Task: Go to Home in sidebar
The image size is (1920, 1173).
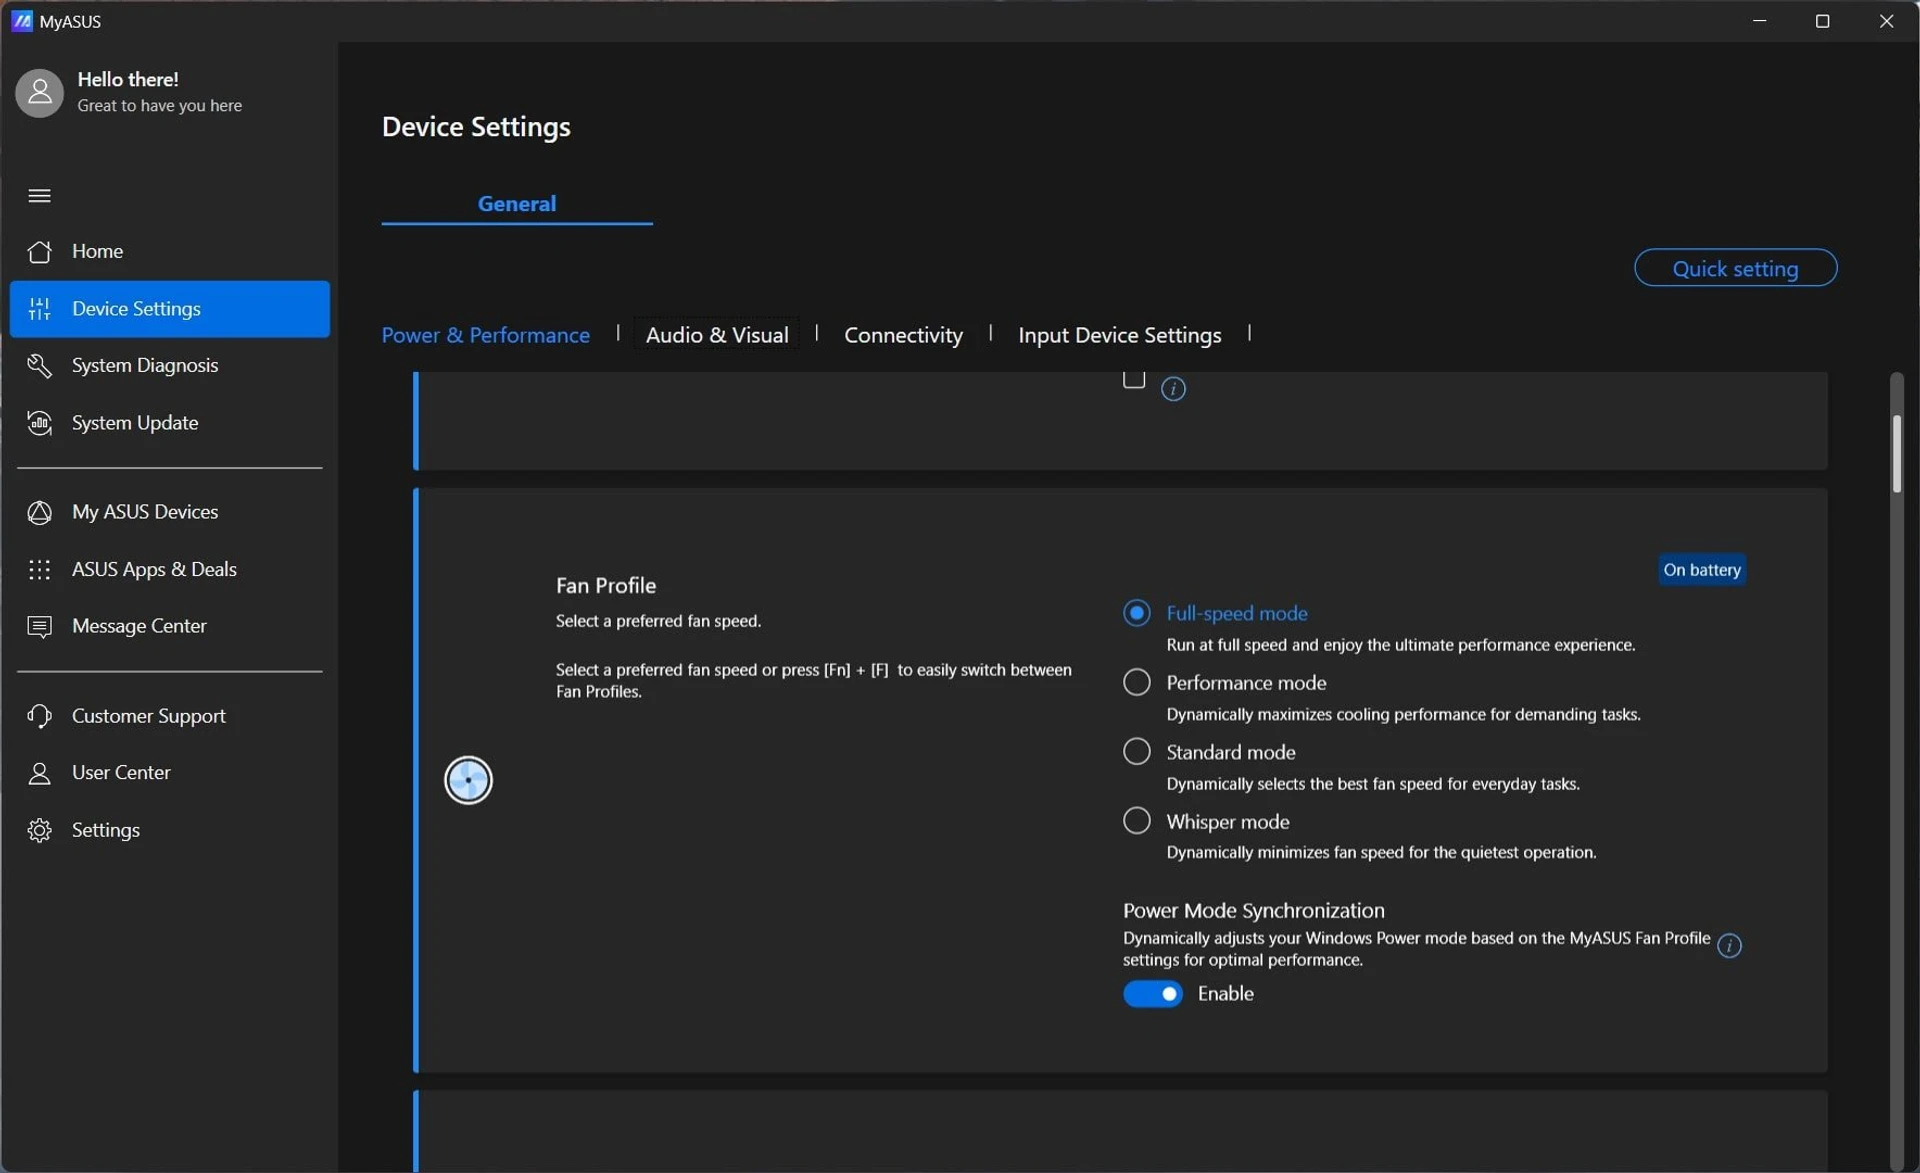Action: [169, 252]
